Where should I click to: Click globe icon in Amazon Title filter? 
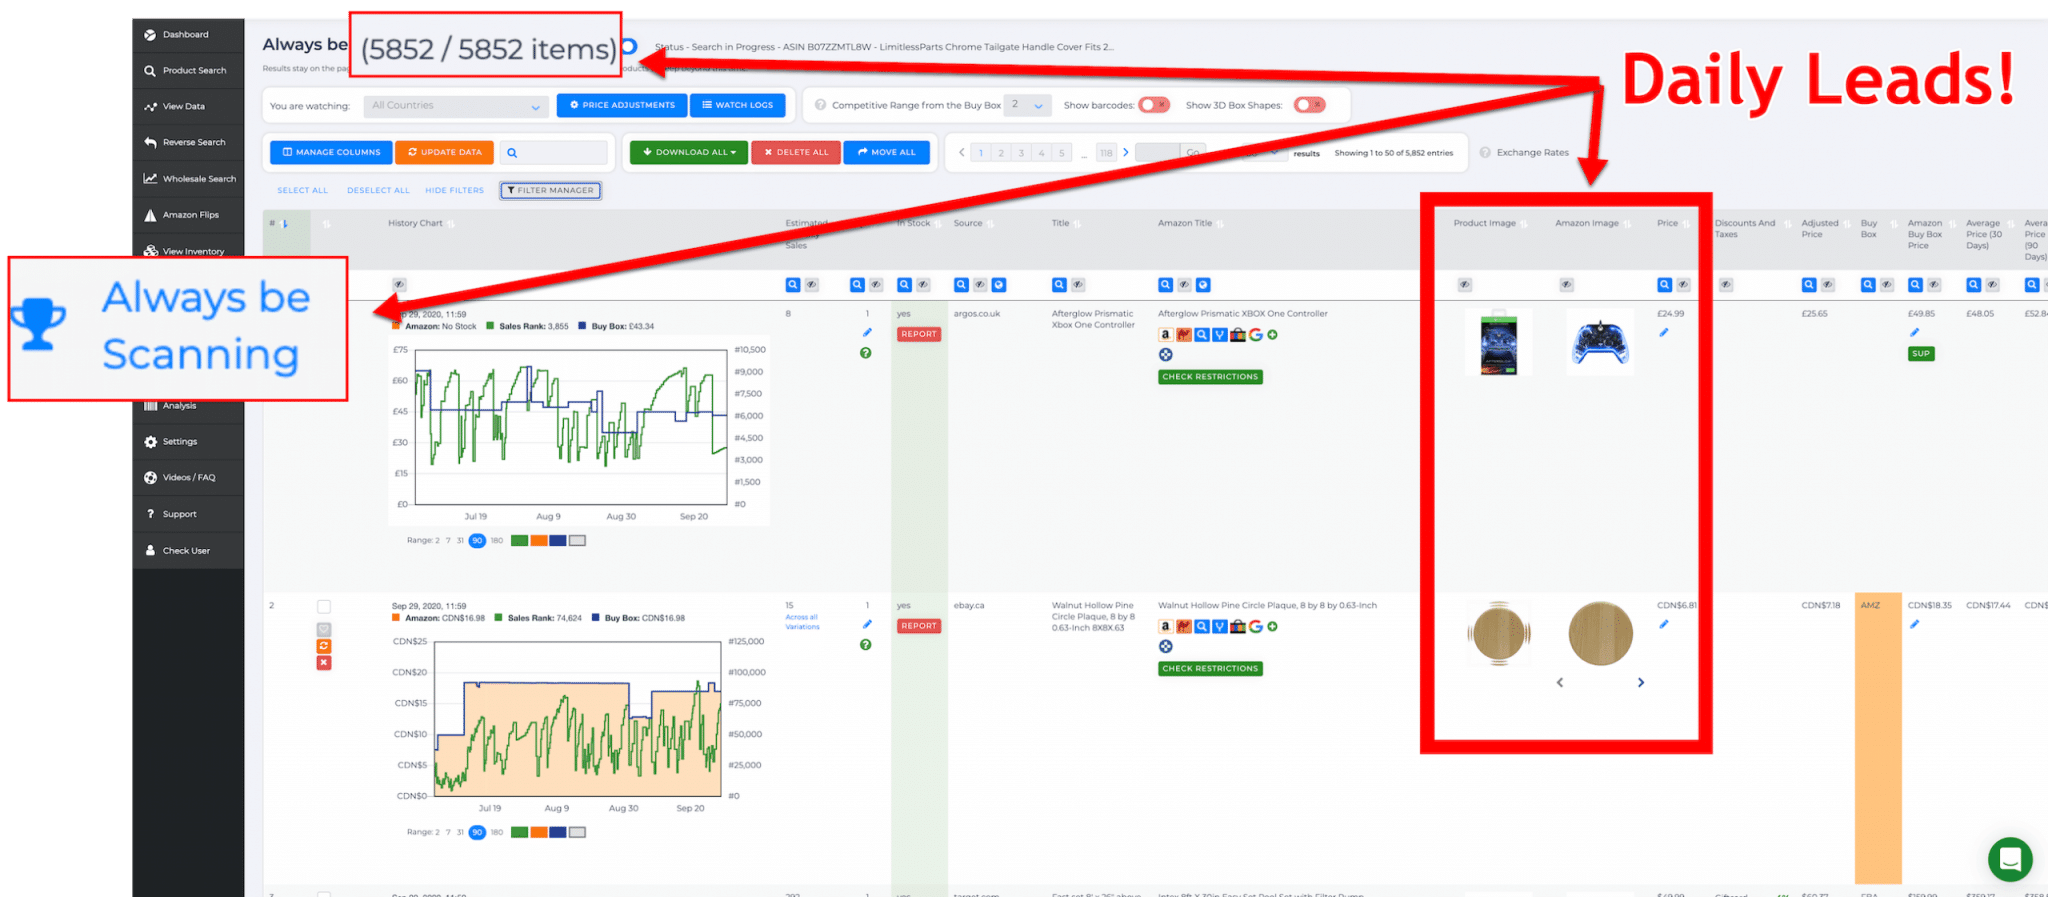pos(1203,285)
